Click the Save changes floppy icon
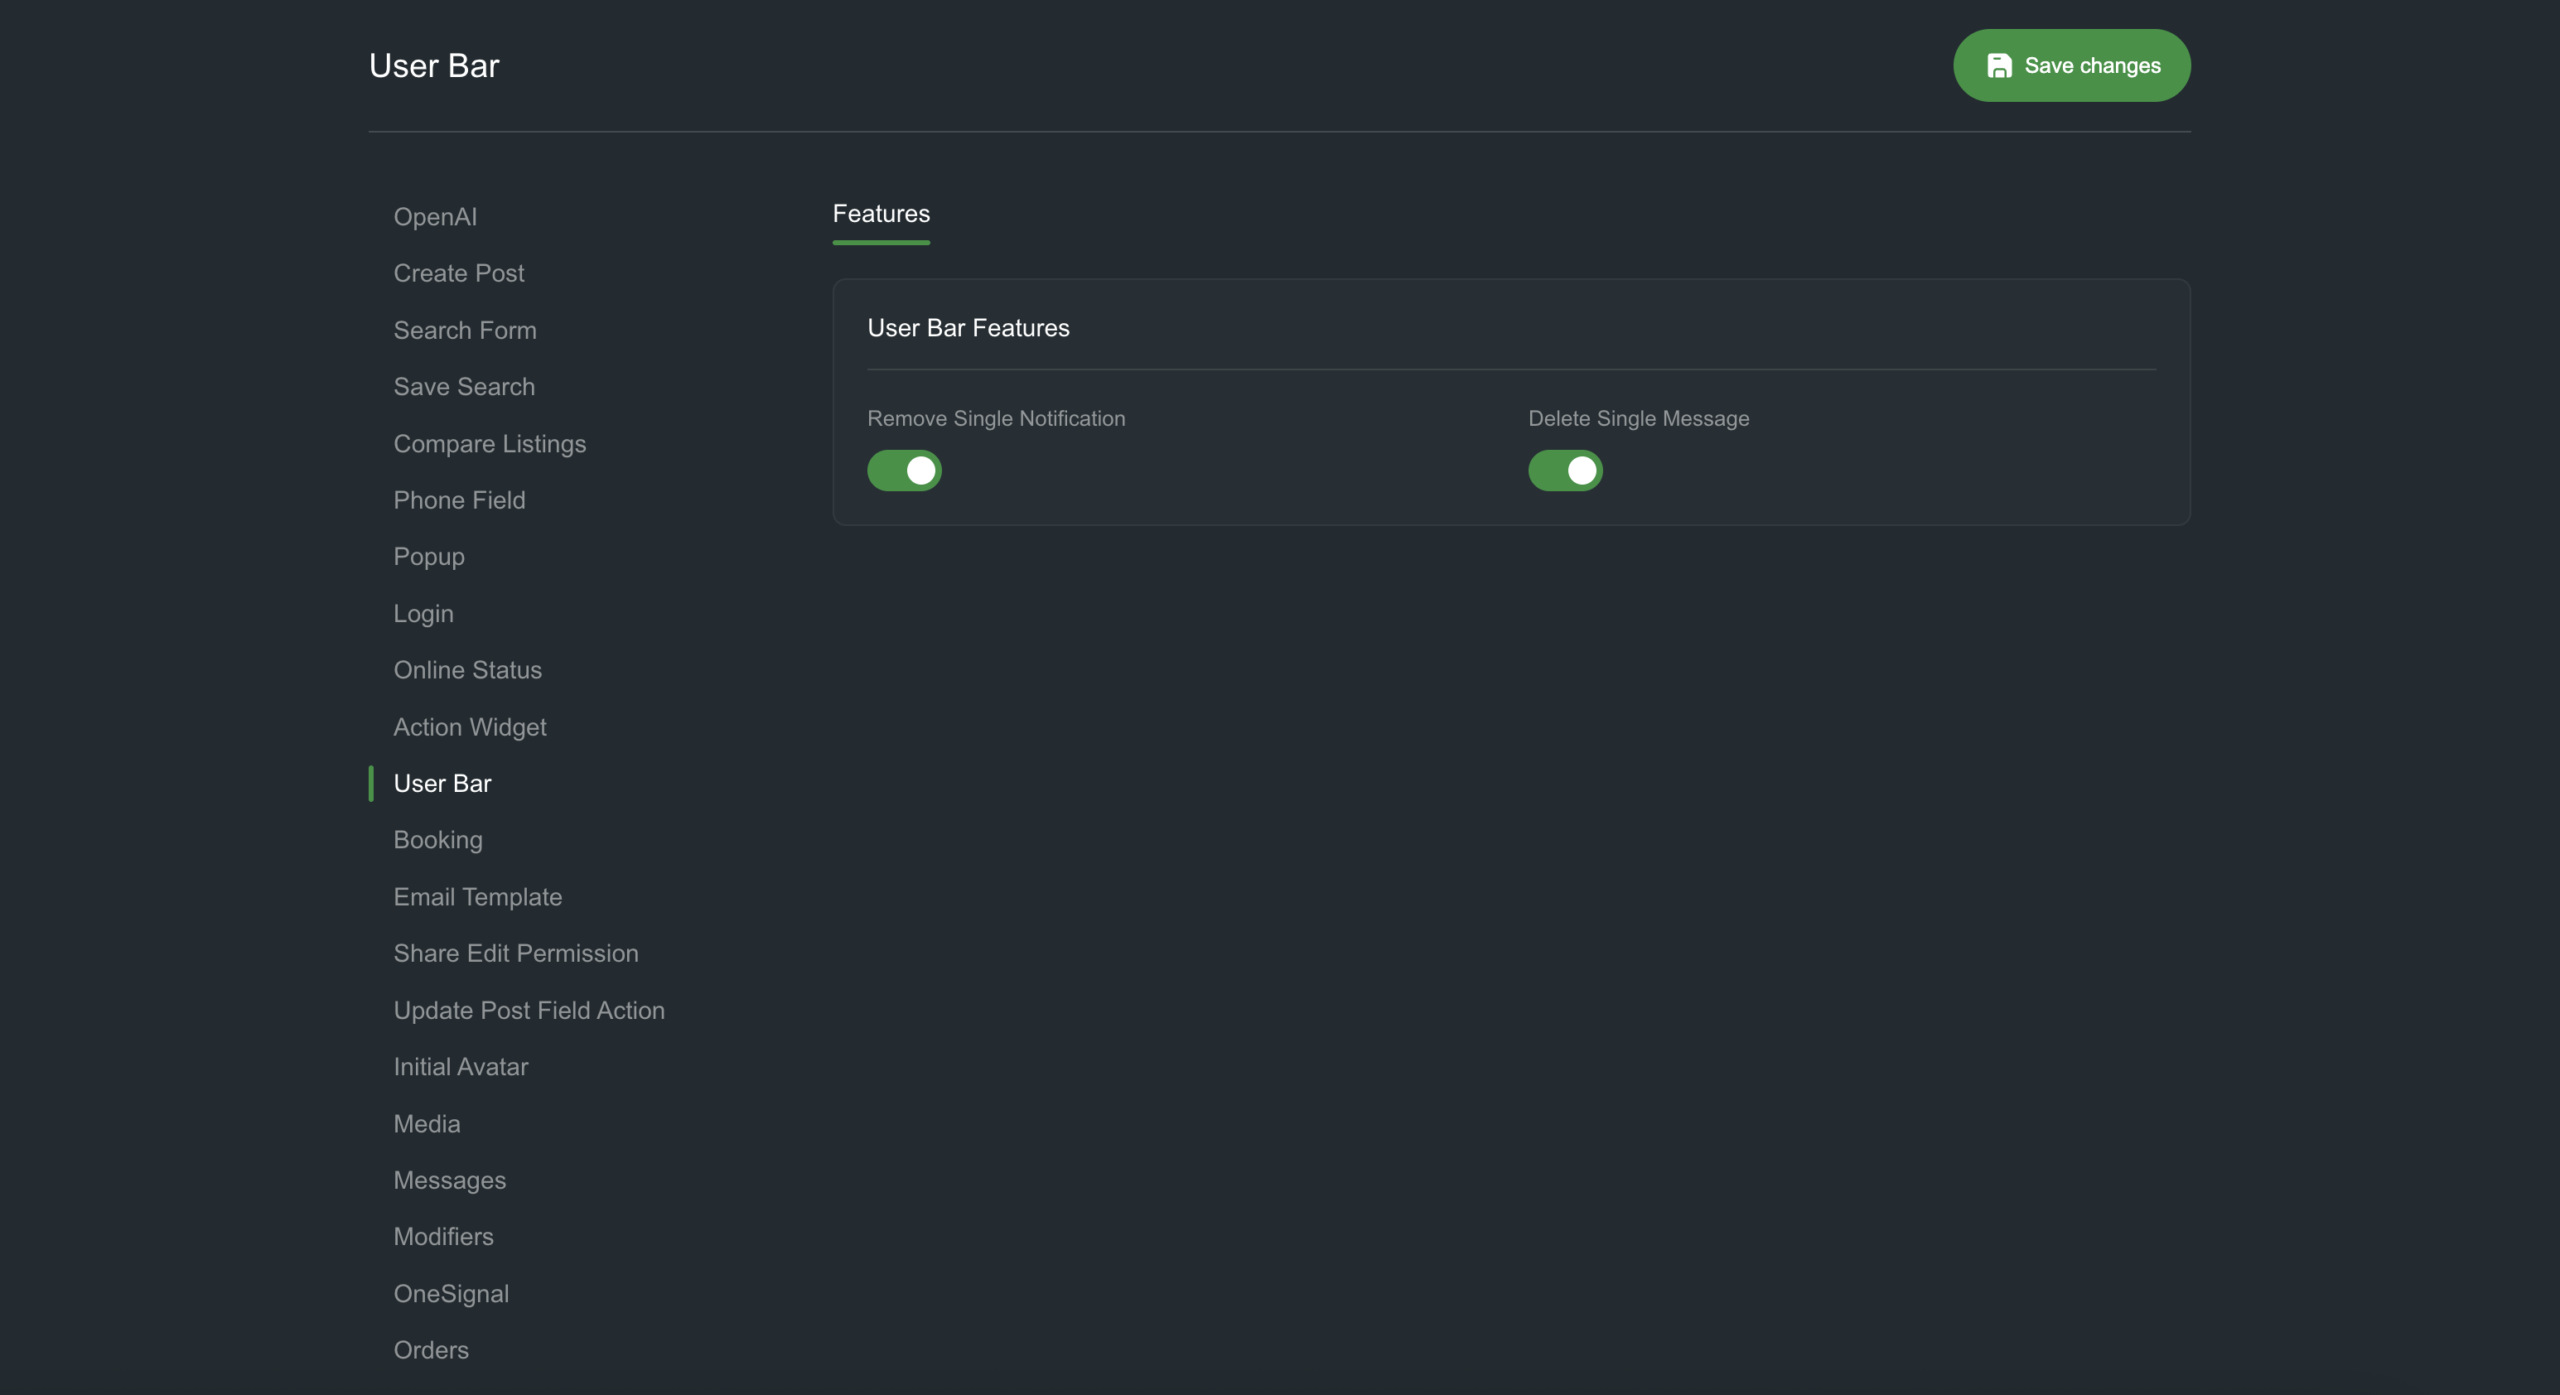The width and height of the screenshot is (2560, 1395). 1998,66
